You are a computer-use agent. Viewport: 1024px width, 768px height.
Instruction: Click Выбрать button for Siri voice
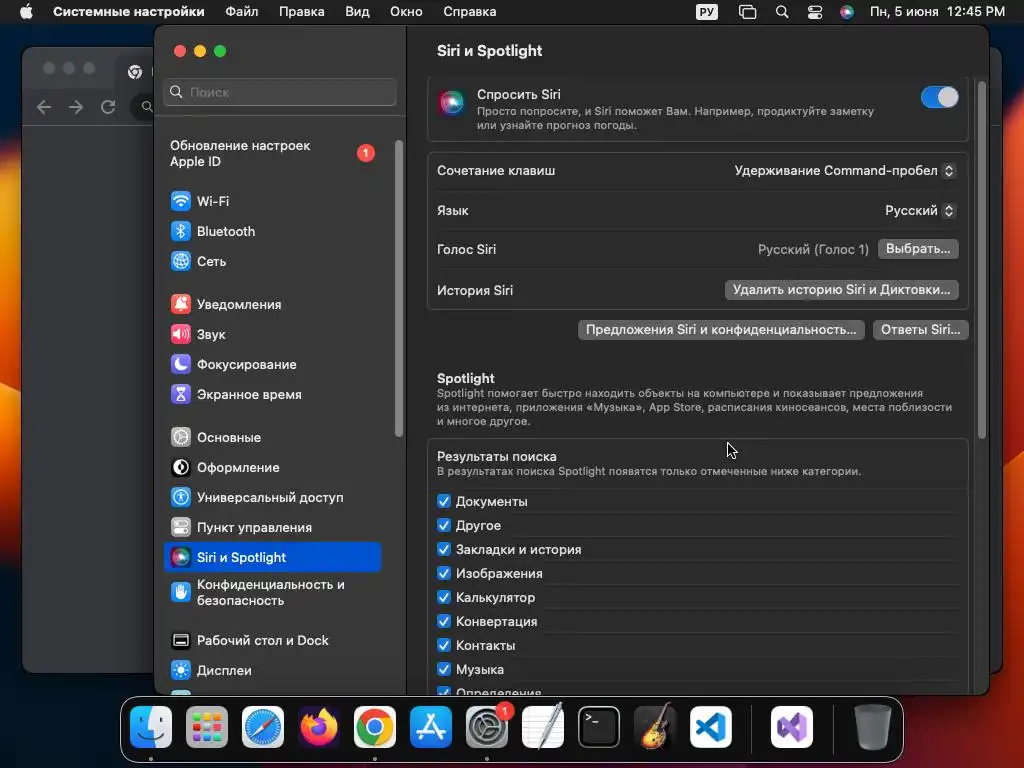click(918, 249)
